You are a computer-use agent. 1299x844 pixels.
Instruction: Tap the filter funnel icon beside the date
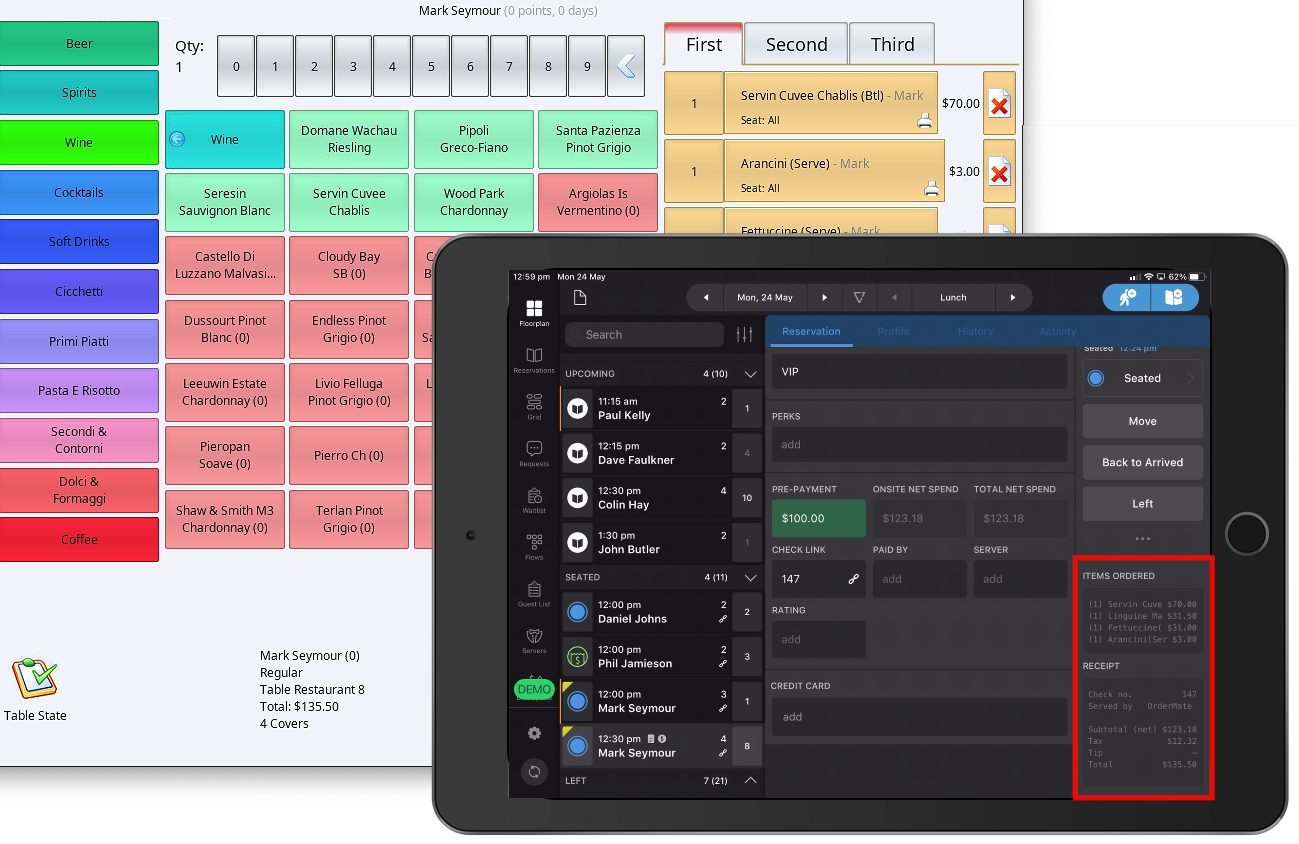pos(859,297)
